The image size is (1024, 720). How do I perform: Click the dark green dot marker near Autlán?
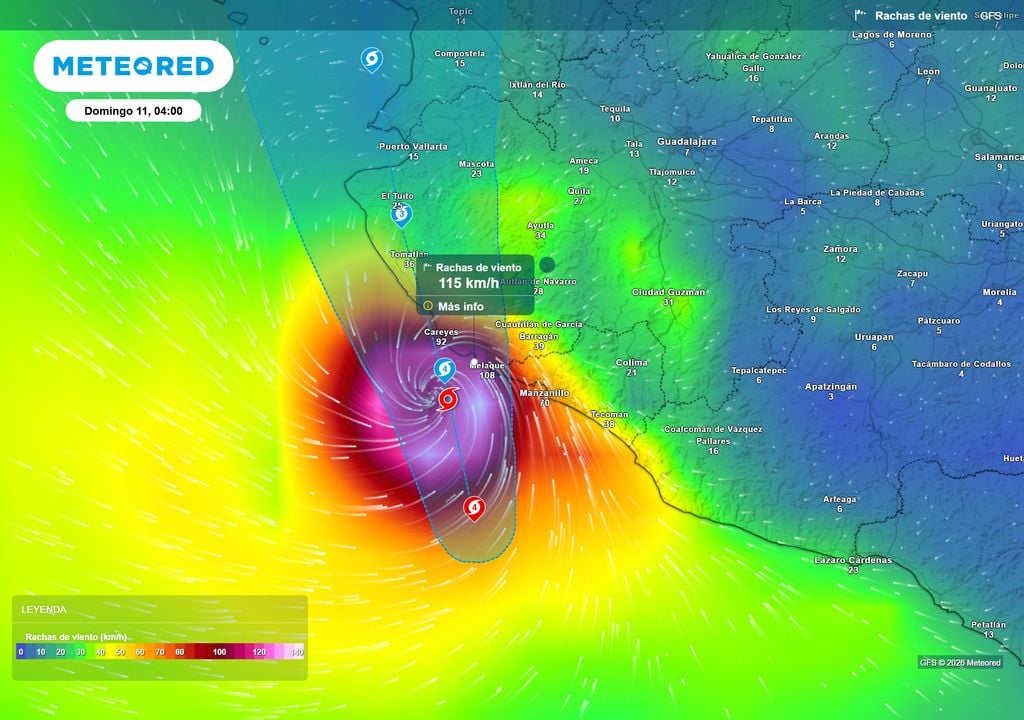(x=547, y=265)
